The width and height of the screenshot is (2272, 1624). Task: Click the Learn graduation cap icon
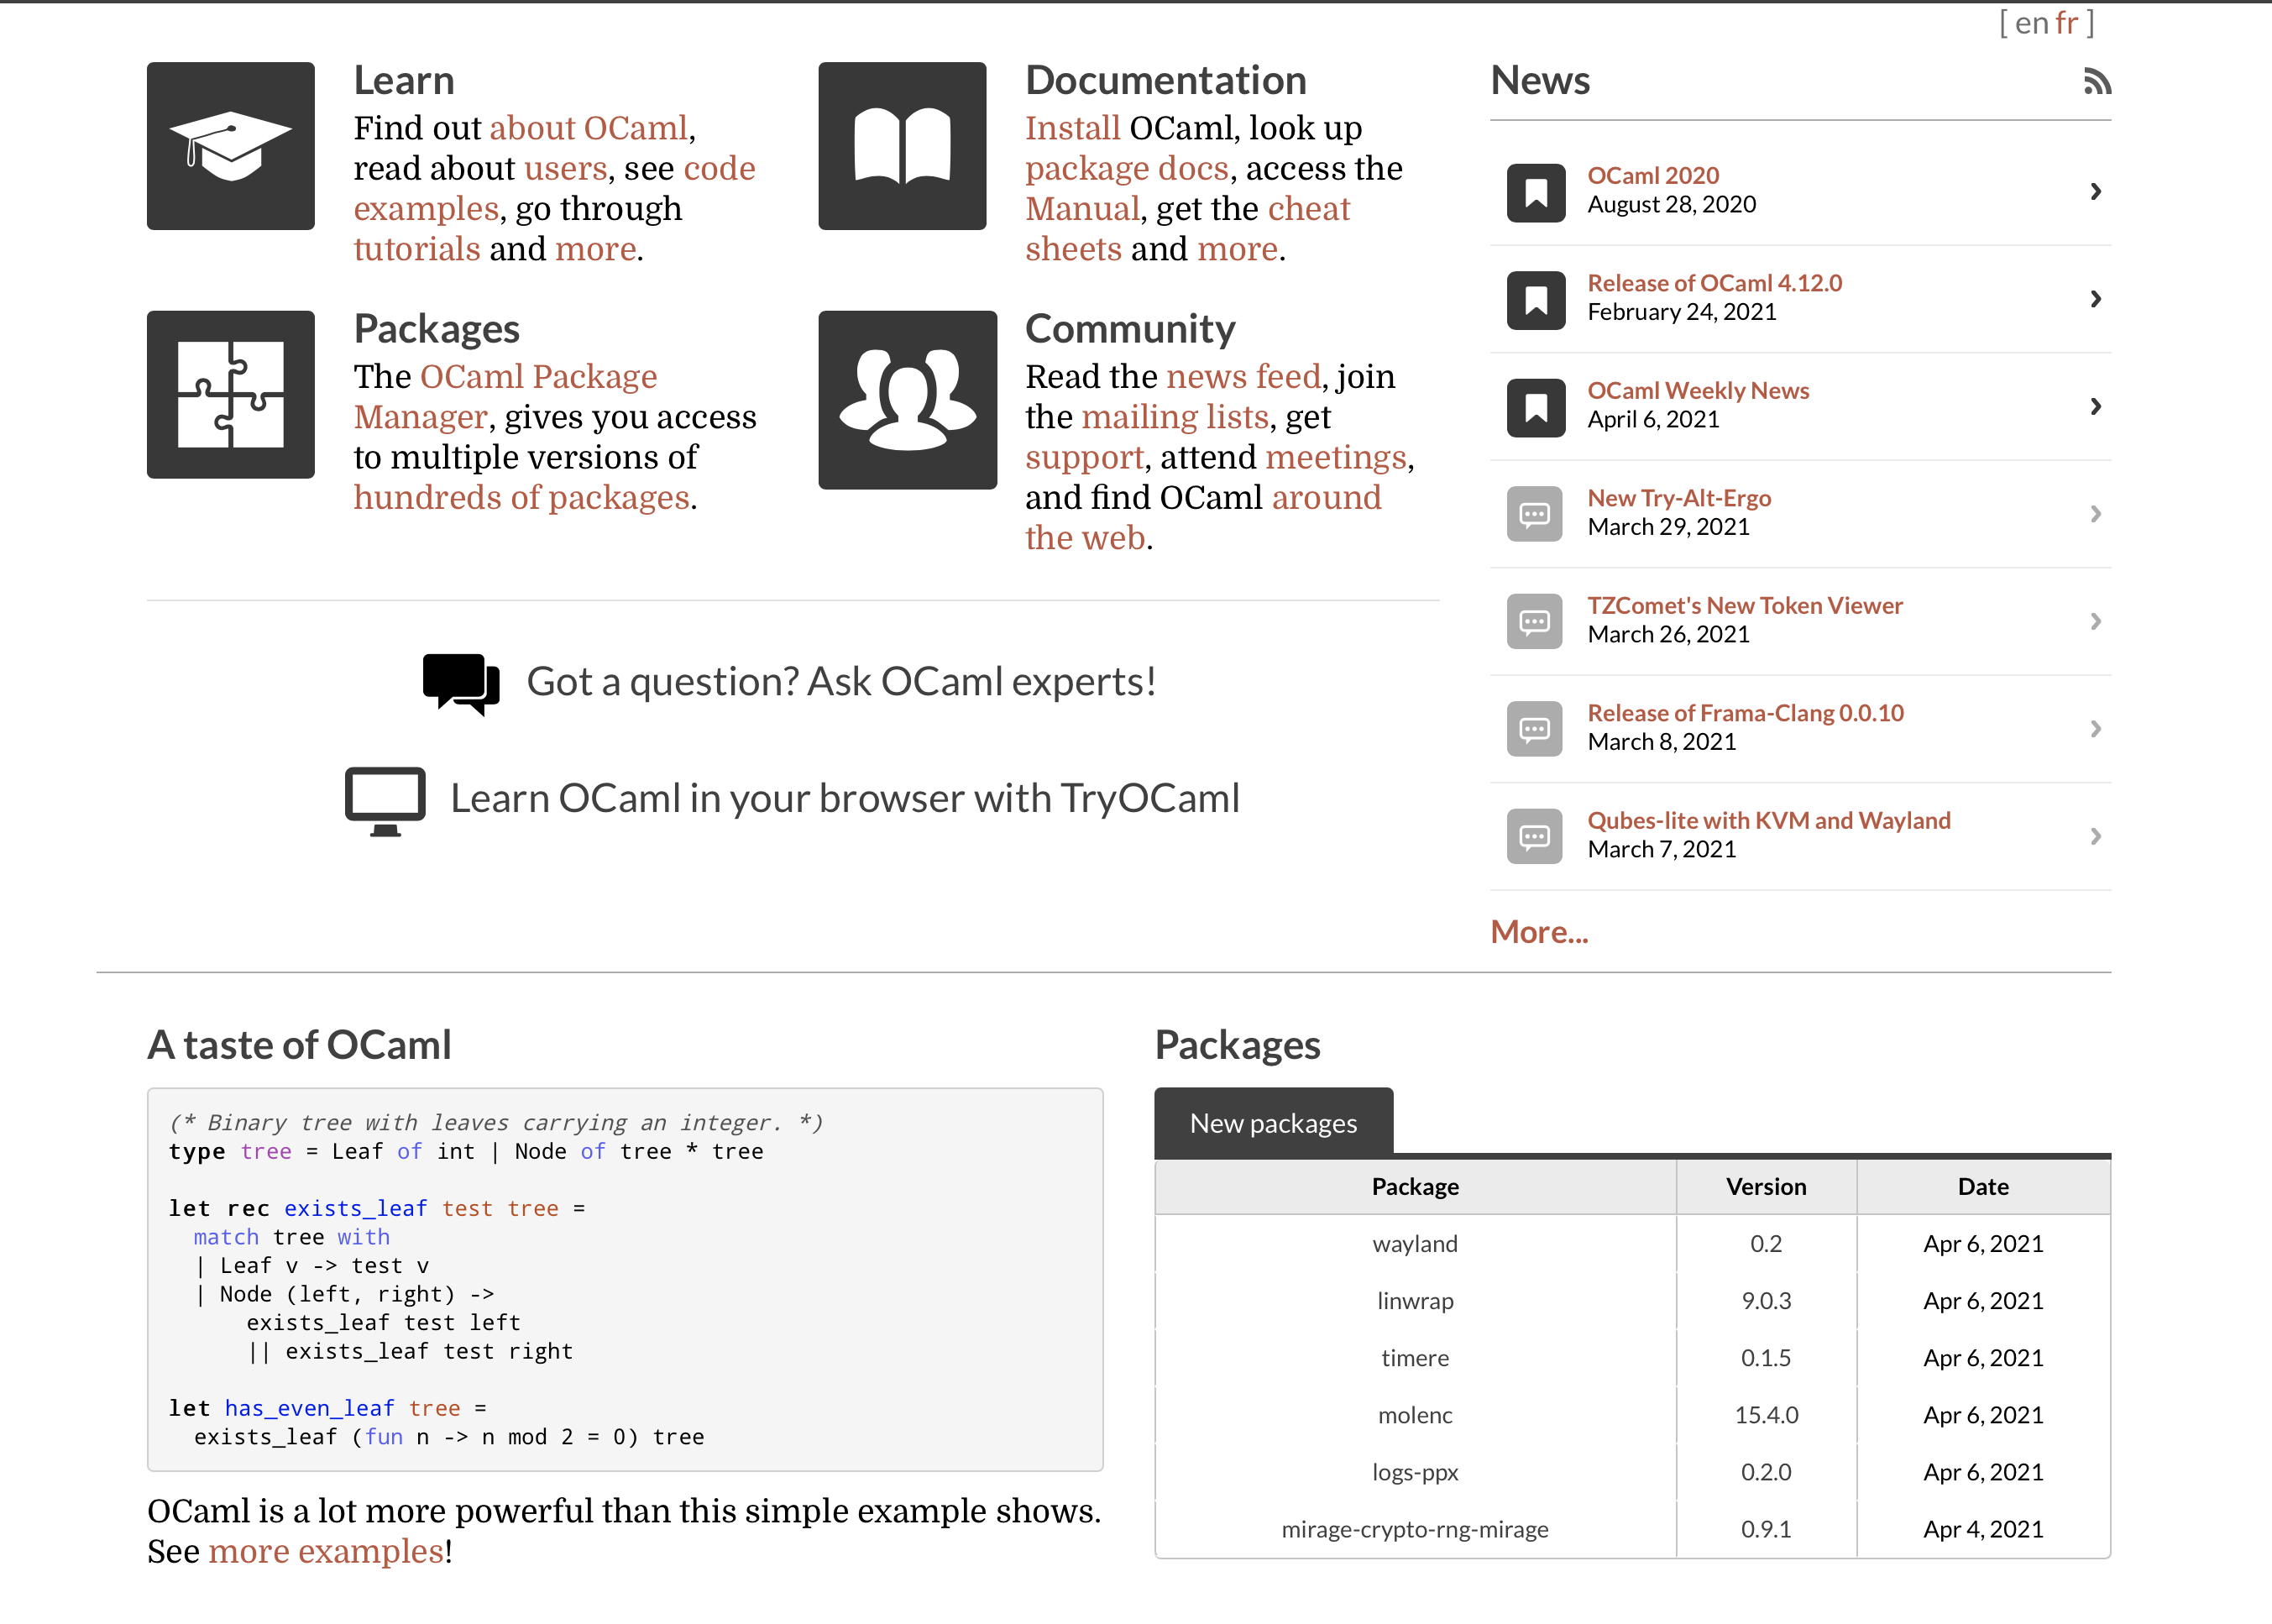(231, 146)
